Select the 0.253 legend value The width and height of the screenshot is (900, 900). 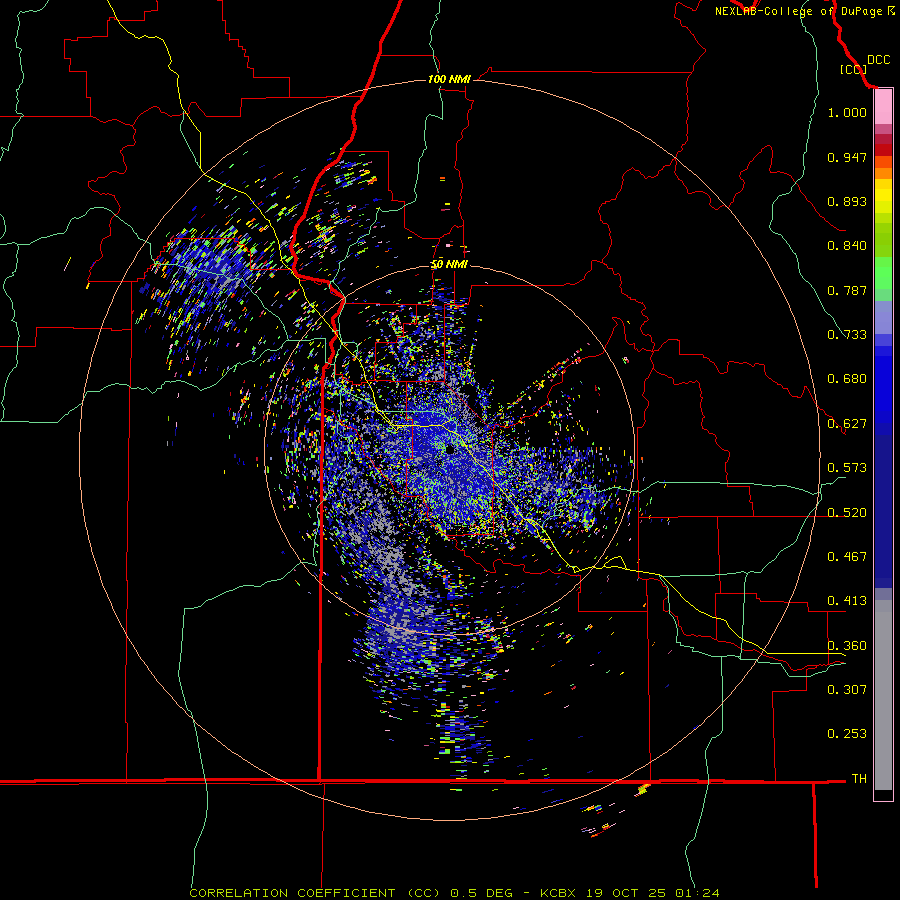pos(847,734)
